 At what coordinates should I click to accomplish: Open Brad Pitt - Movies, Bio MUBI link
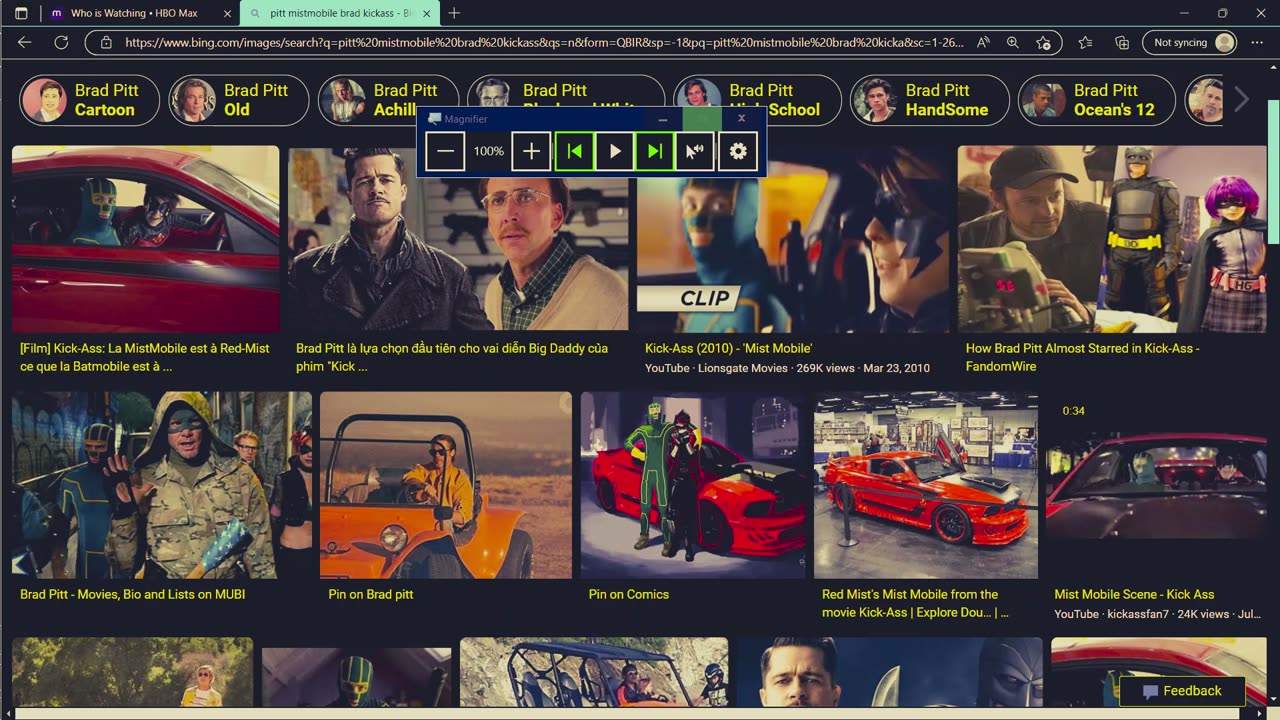click(133, 594)
